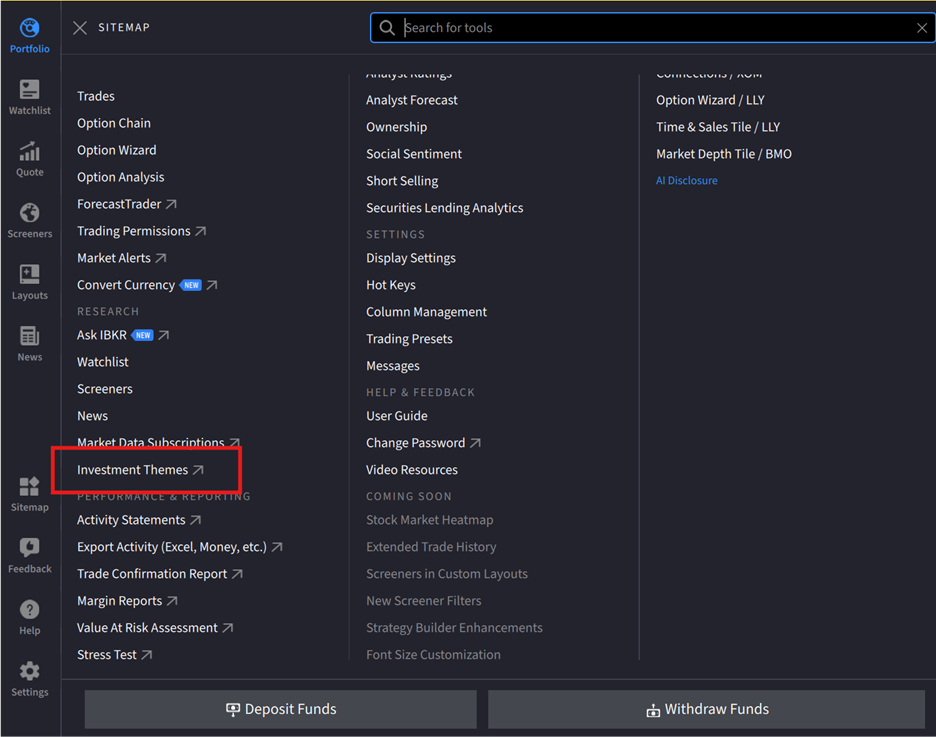Open Investment Themes
The width and height of the screenshot is (936, 737).
pos(133,469)
